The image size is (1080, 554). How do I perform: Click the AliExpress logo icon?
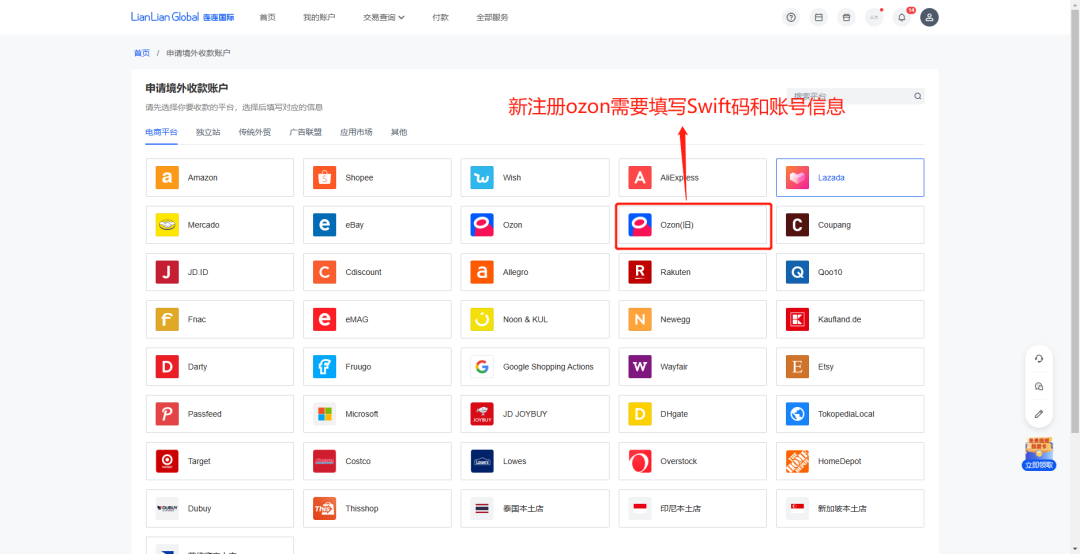[x=640, y=177]
